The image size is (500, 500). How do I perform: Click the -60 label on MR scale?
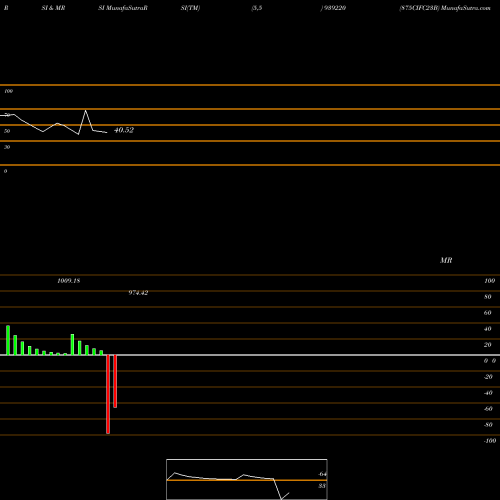point(488,409)
